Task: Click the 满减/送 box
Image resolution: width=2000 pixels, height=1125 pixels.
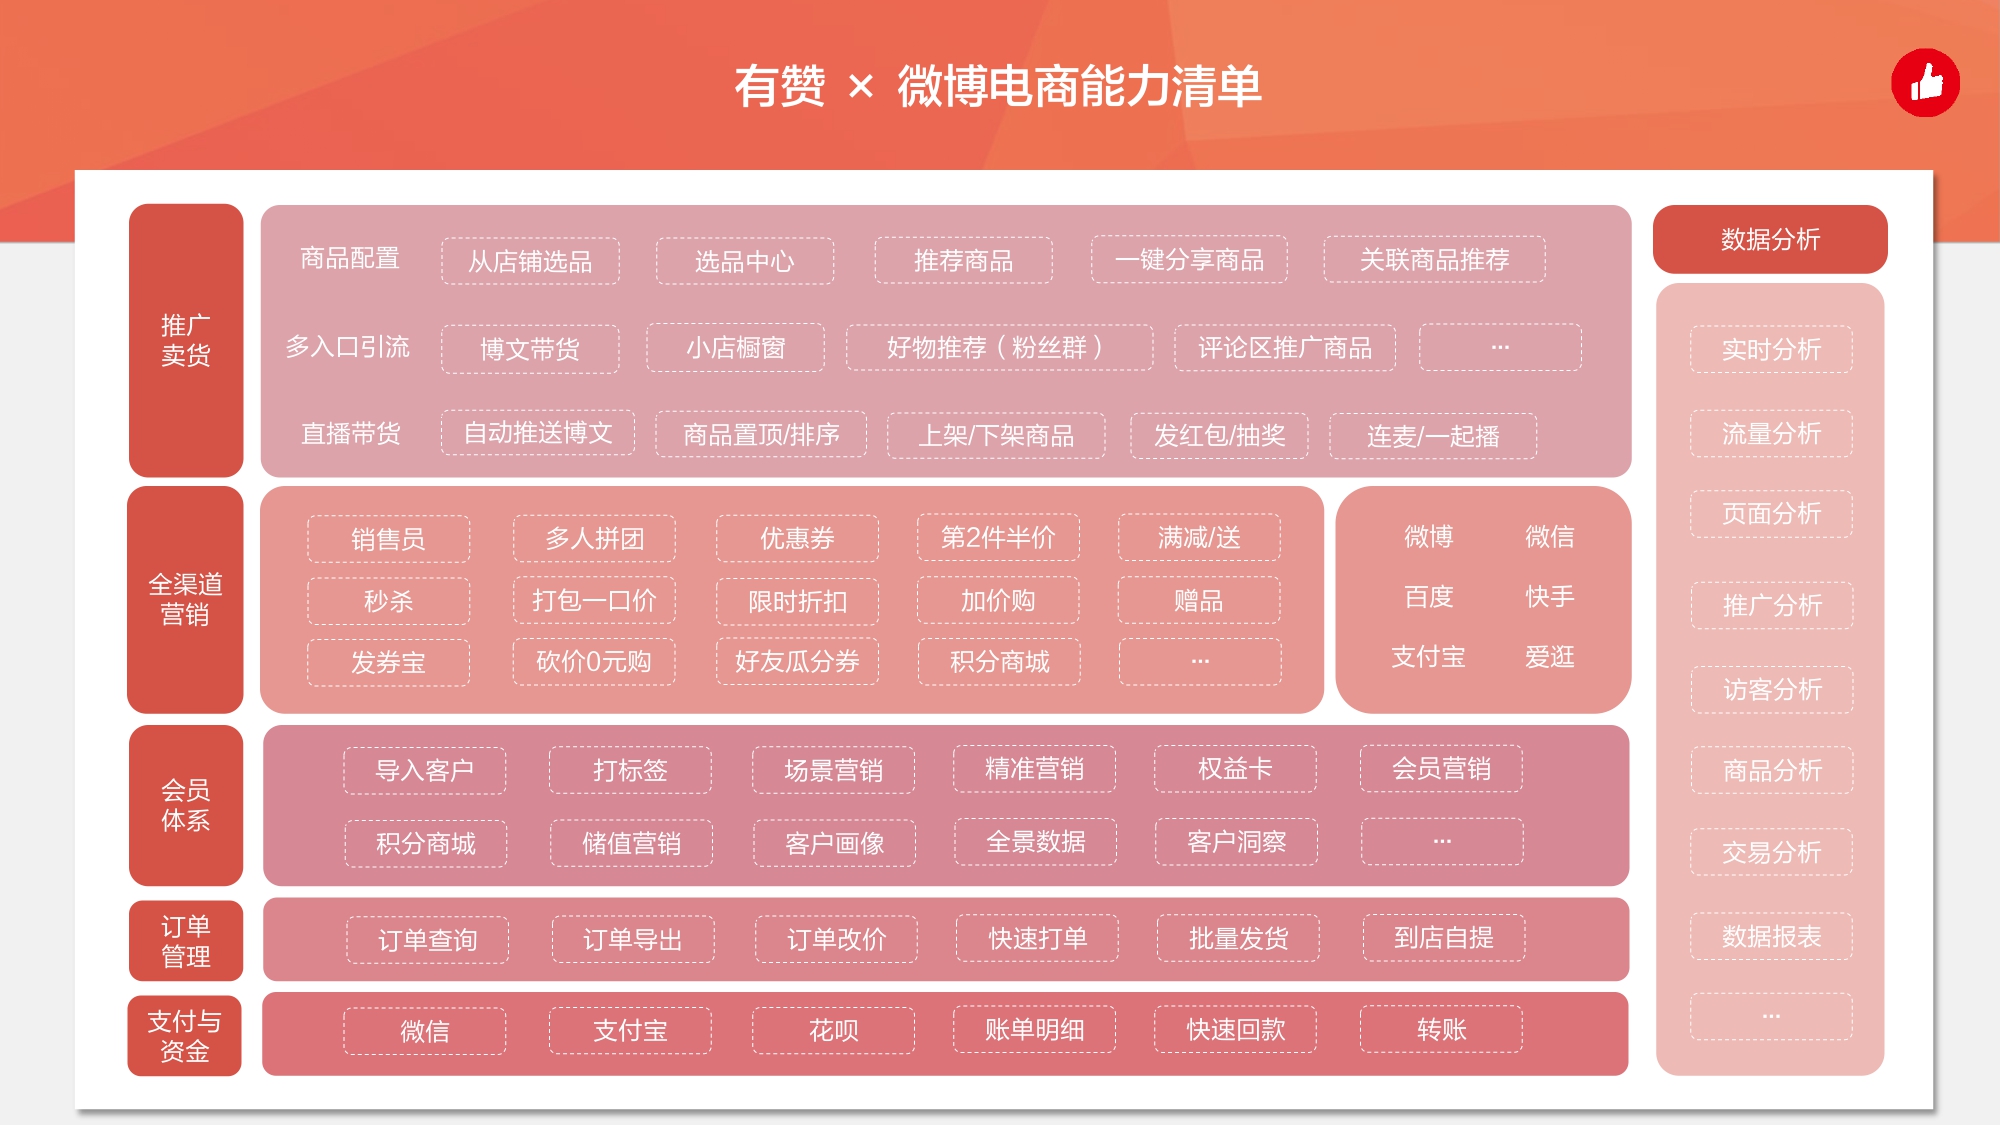Action: coord(1199,537)
